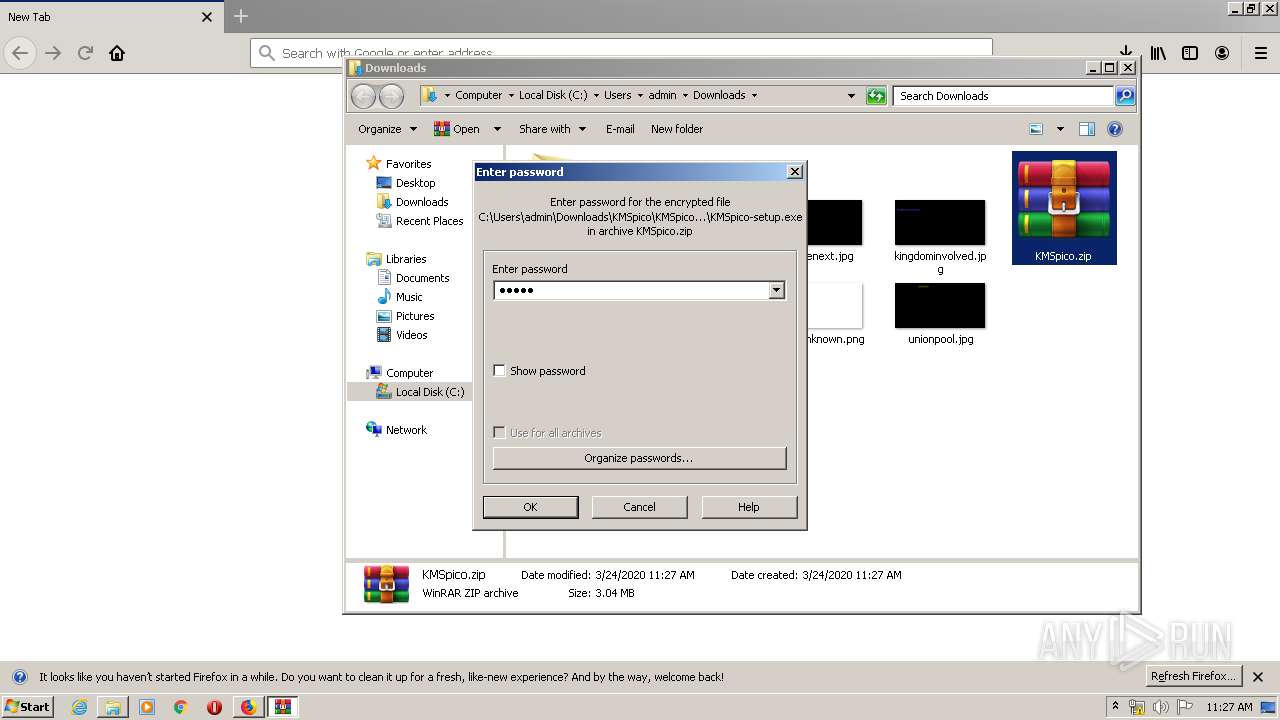1280x720 pixels.
Task: Click search magnifier in Downloads window
Action: pos(1125,96)
